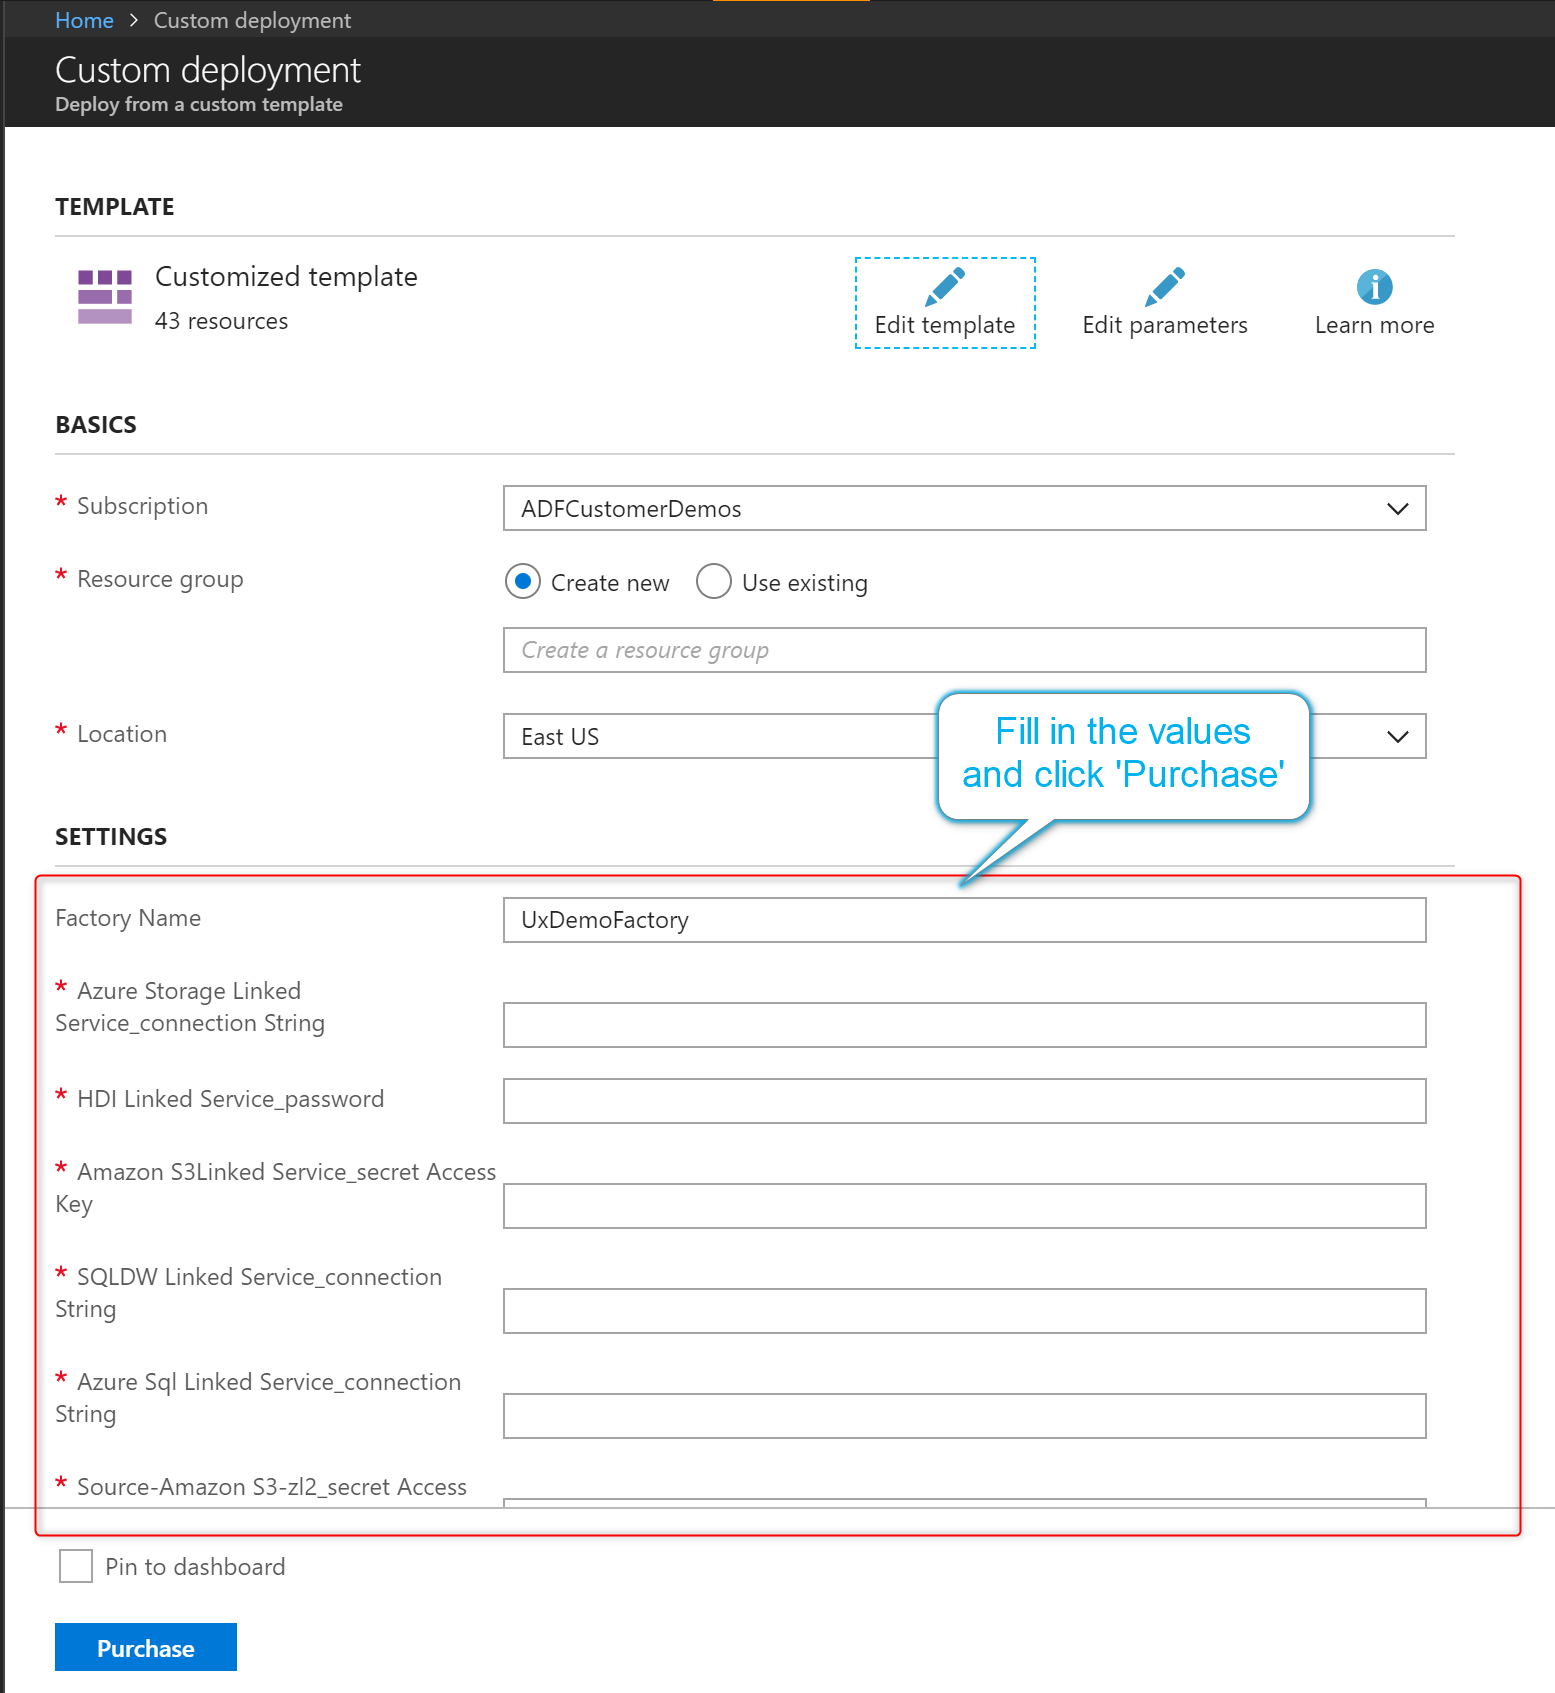The width and height of the screenshot is (1555, 1693).
Task: Click the SETTINGS section heading
Action: point(111,837)
